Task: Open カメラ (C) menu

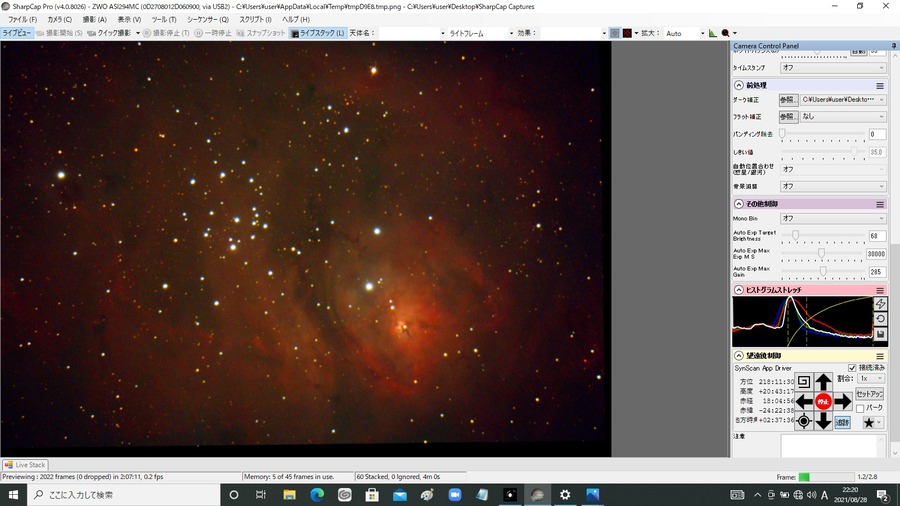Action: coord(60,20)
